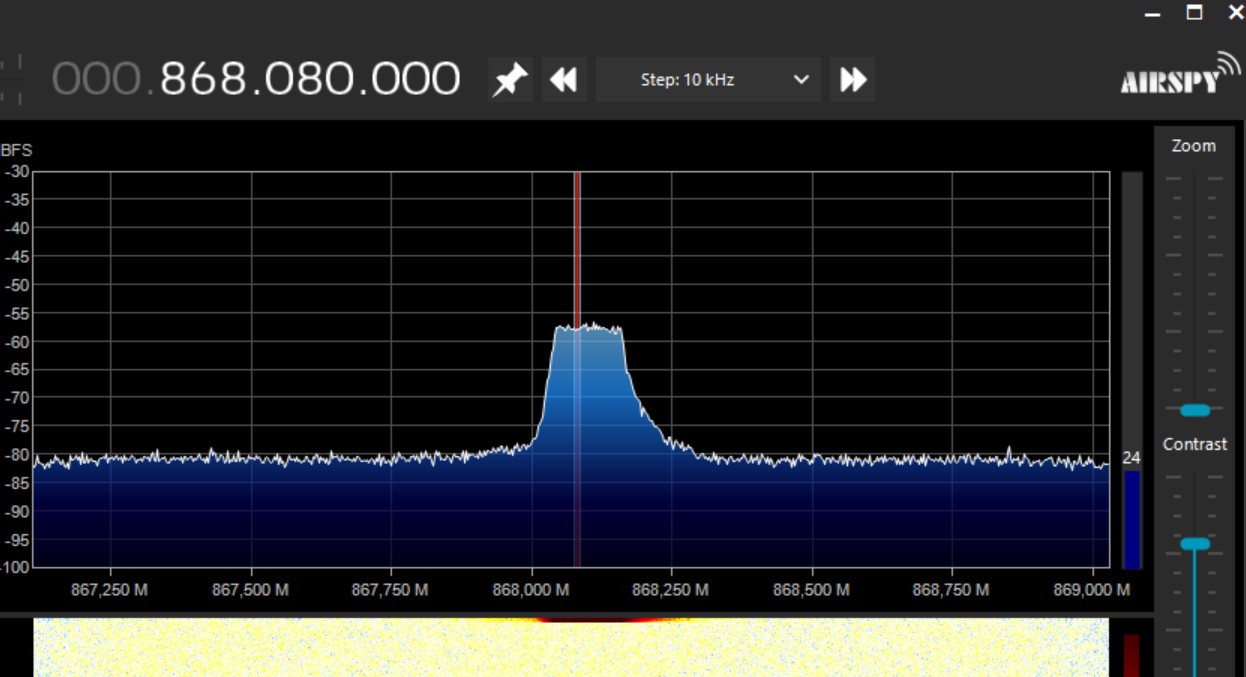This screenshot has height=677, width=1246.
Task: Click the 868,250 M frequency axis label
Action: [670, 590]
